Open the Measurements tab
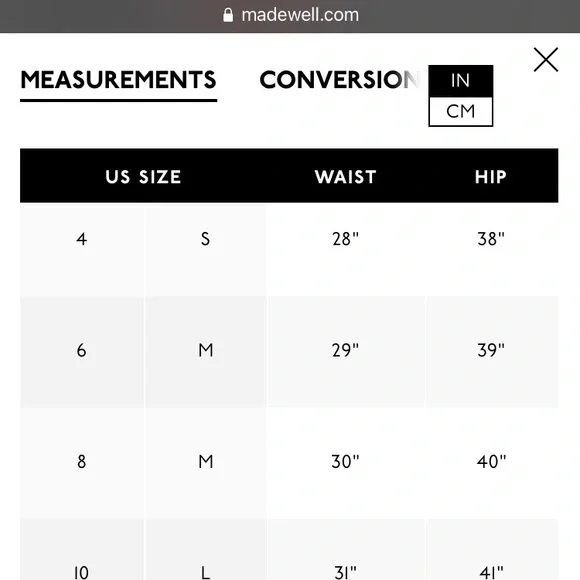The width and height of the screenshot is (580, 580). 118,80
